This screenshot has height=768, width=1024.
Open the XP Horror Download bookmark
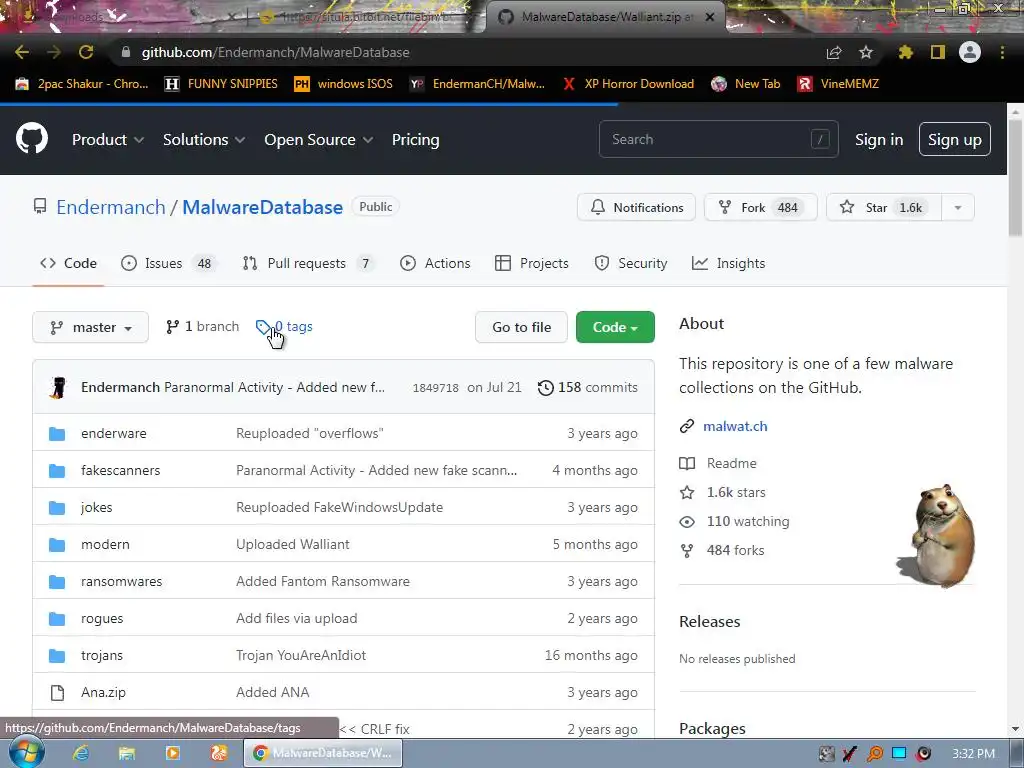coord(628,84)
